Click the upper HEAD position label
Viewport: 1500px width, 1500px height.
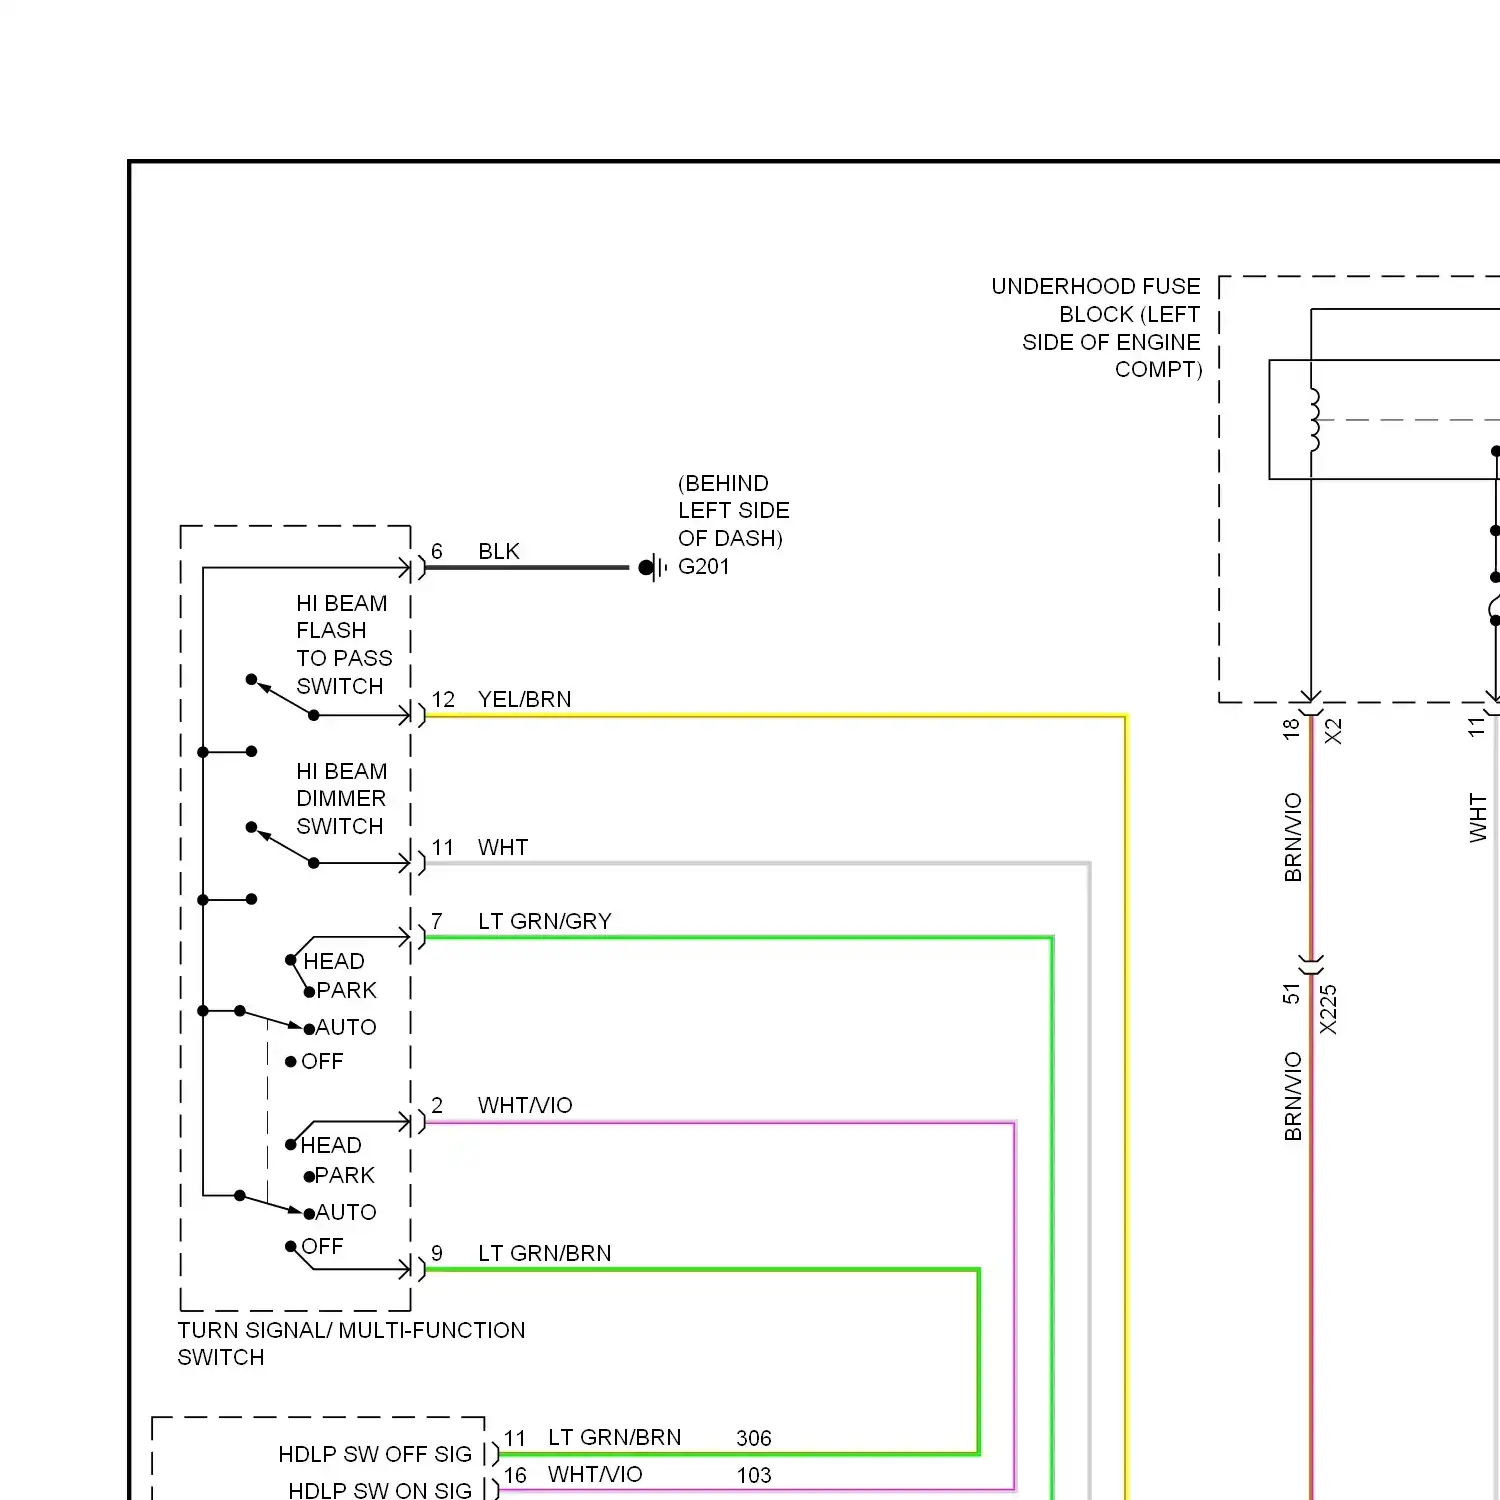334,962
